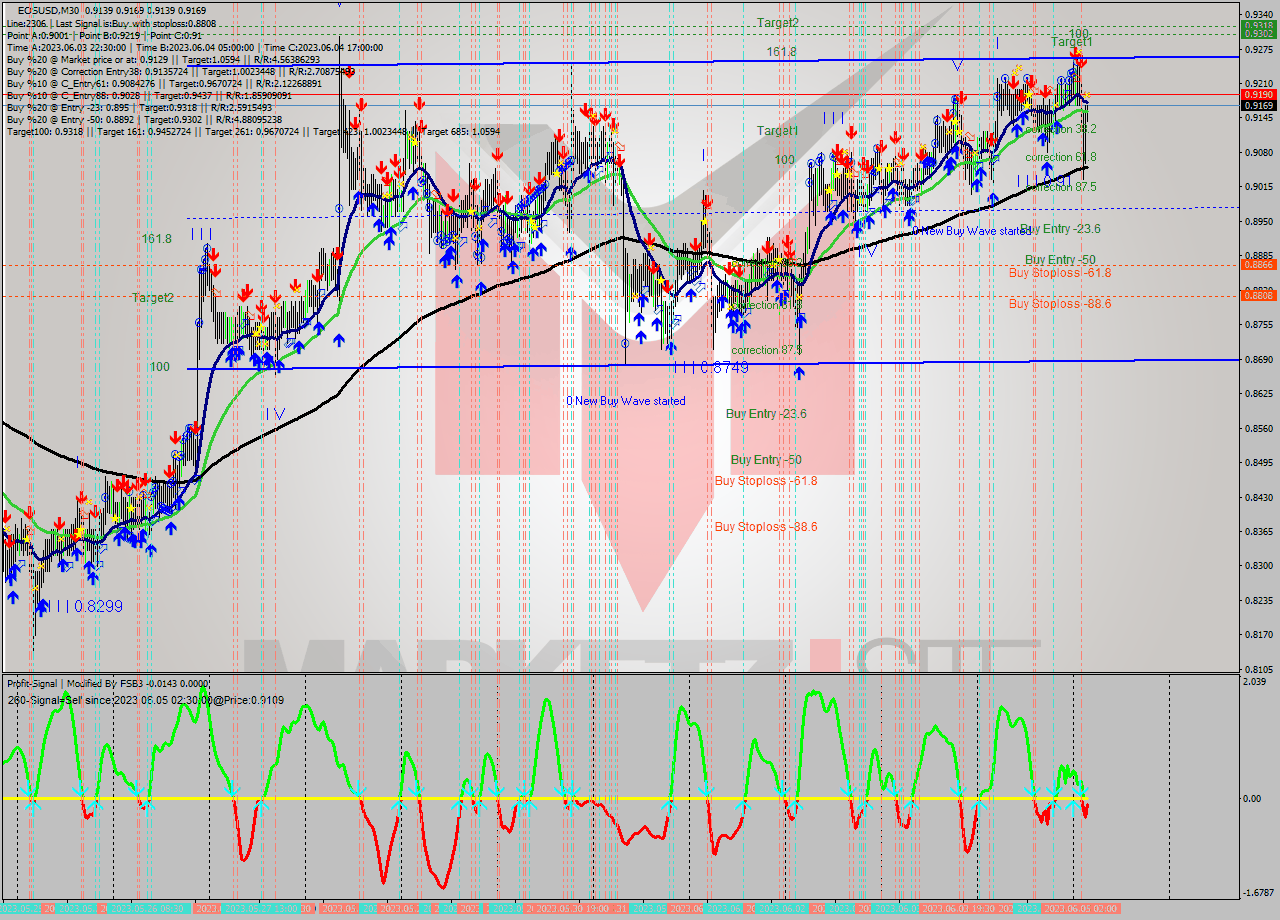Select the orange 0.8866 price tag
Viewport: 1280px width, 920px height.
1257,265
